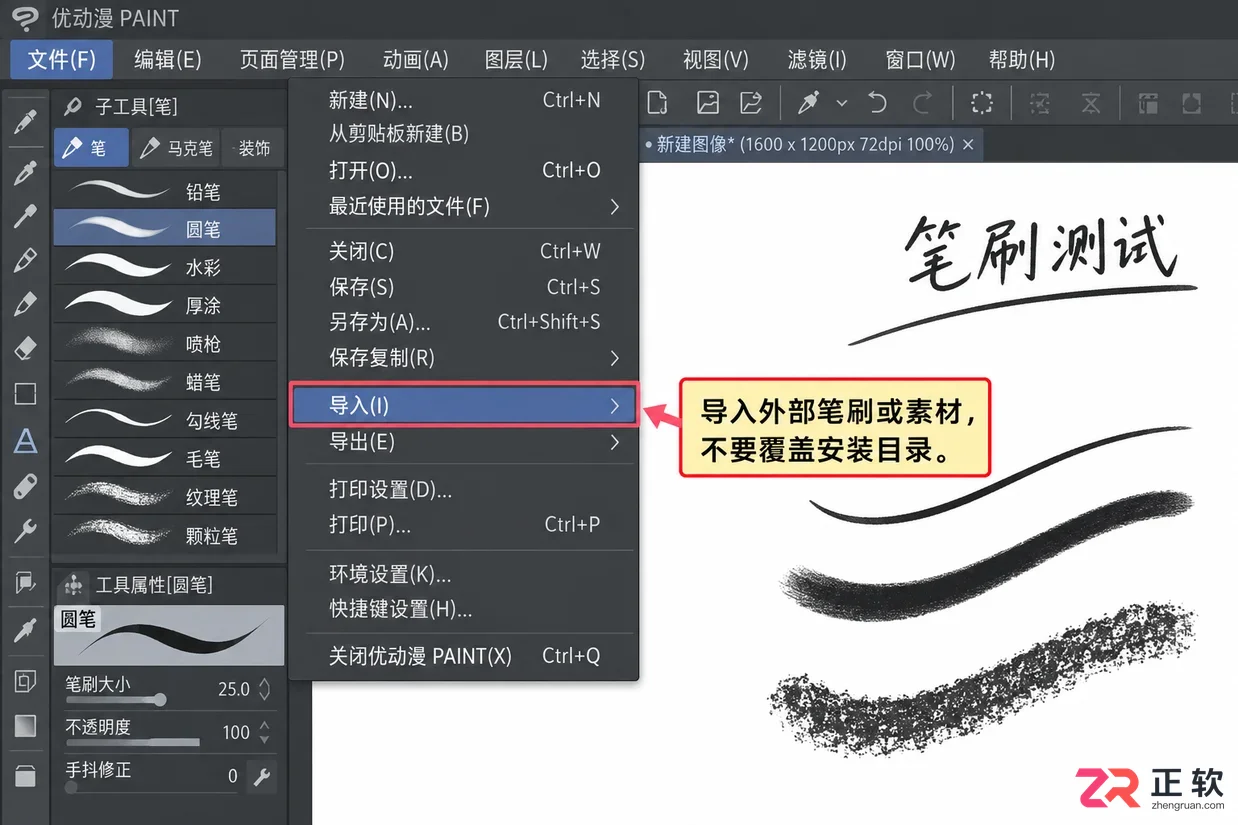Select the bottom folder-like tool in left toolbar
Viewport: 1238px width, 825px height.
click(x=25, y=775)
